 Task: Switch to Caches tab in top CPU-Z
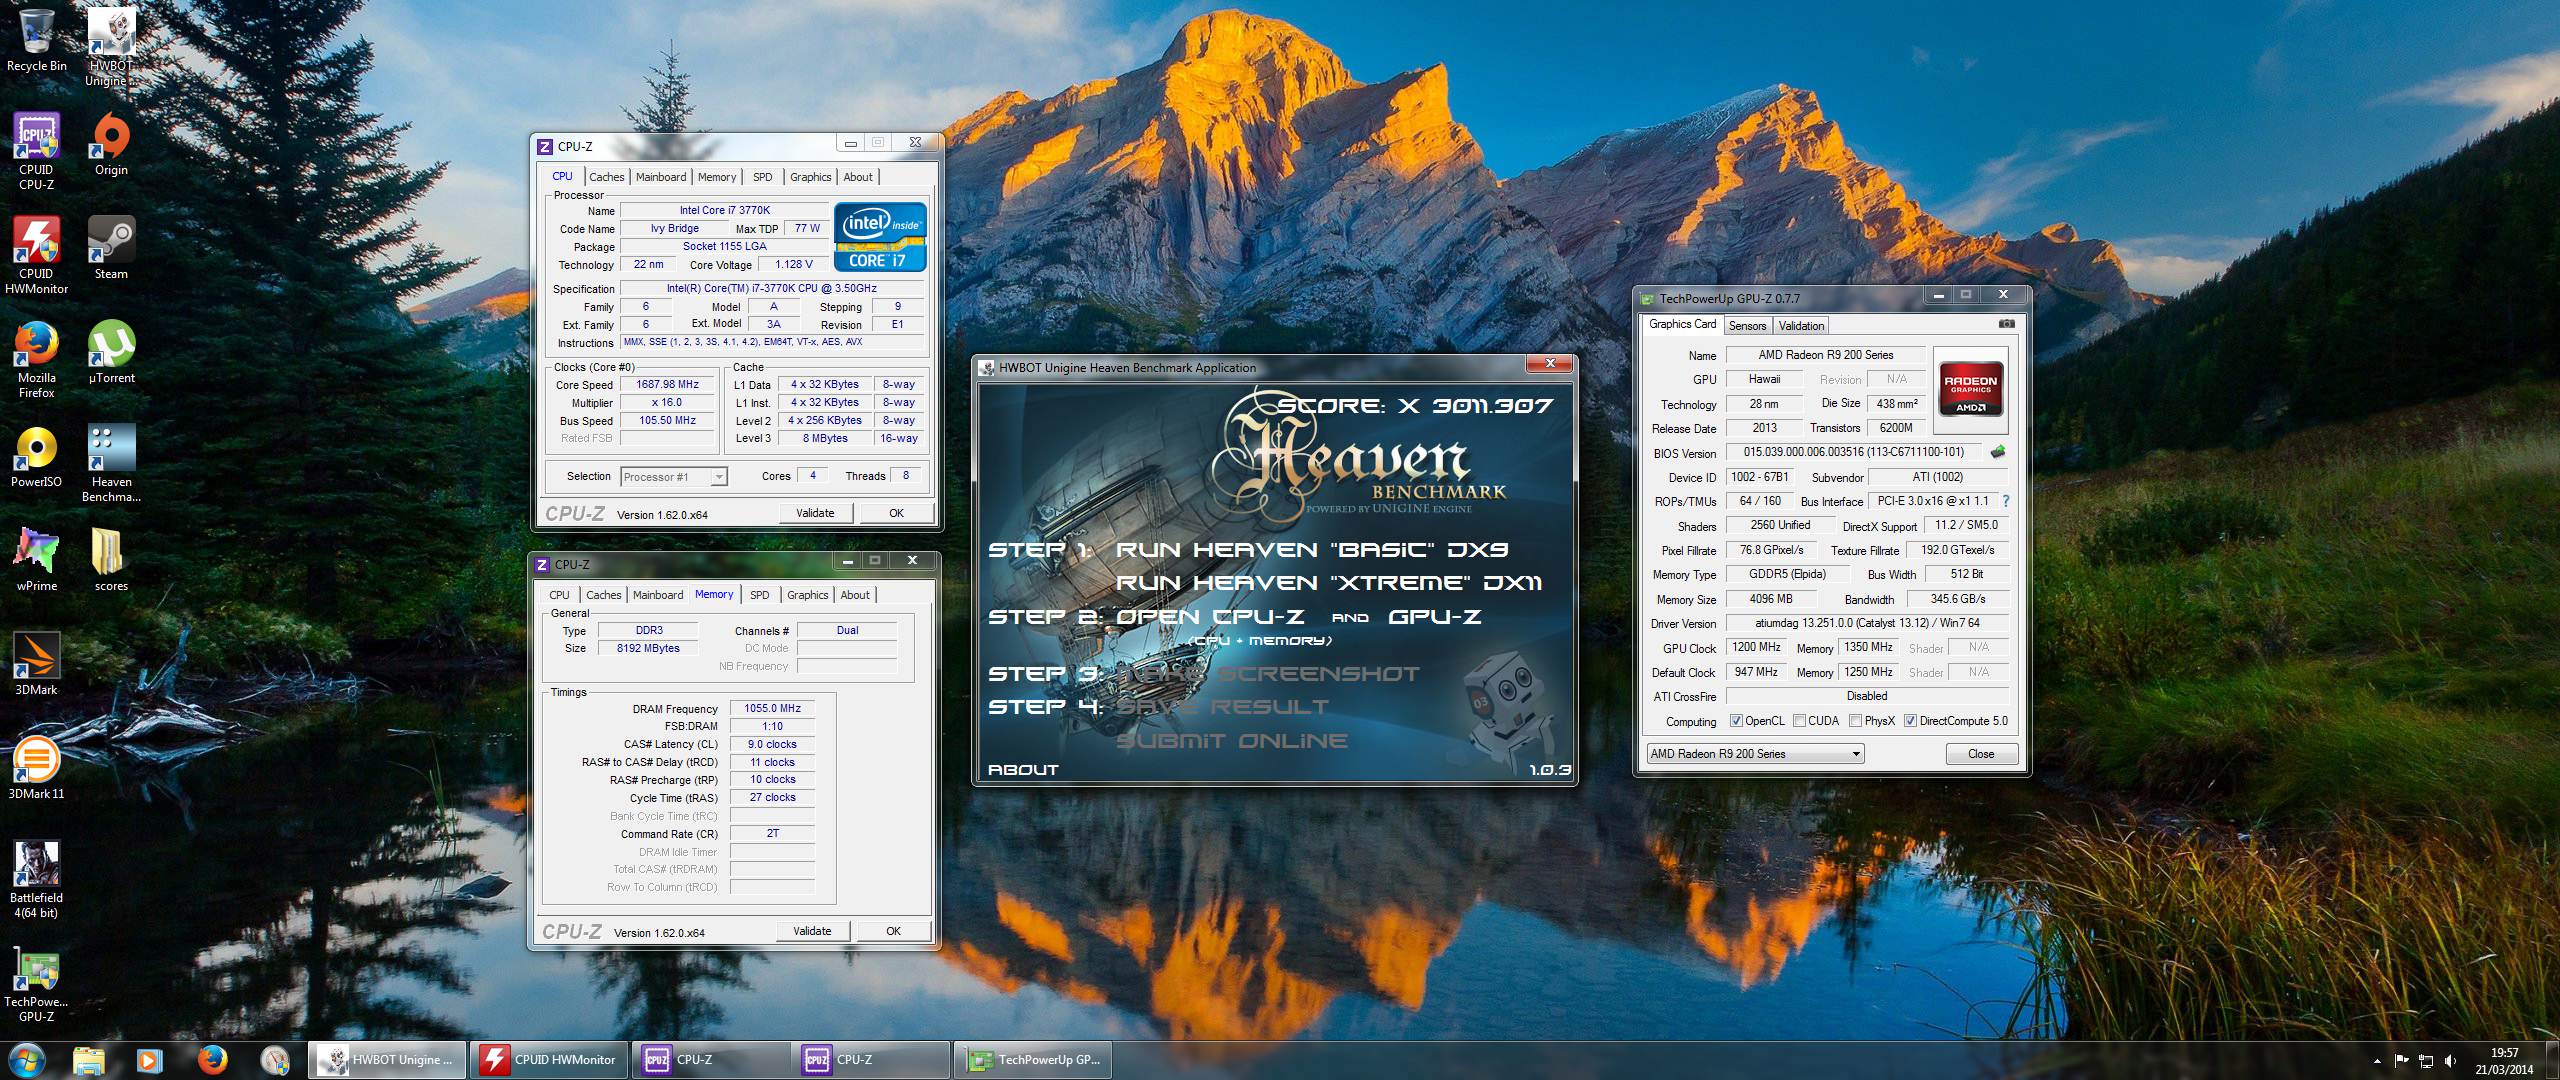606,177
